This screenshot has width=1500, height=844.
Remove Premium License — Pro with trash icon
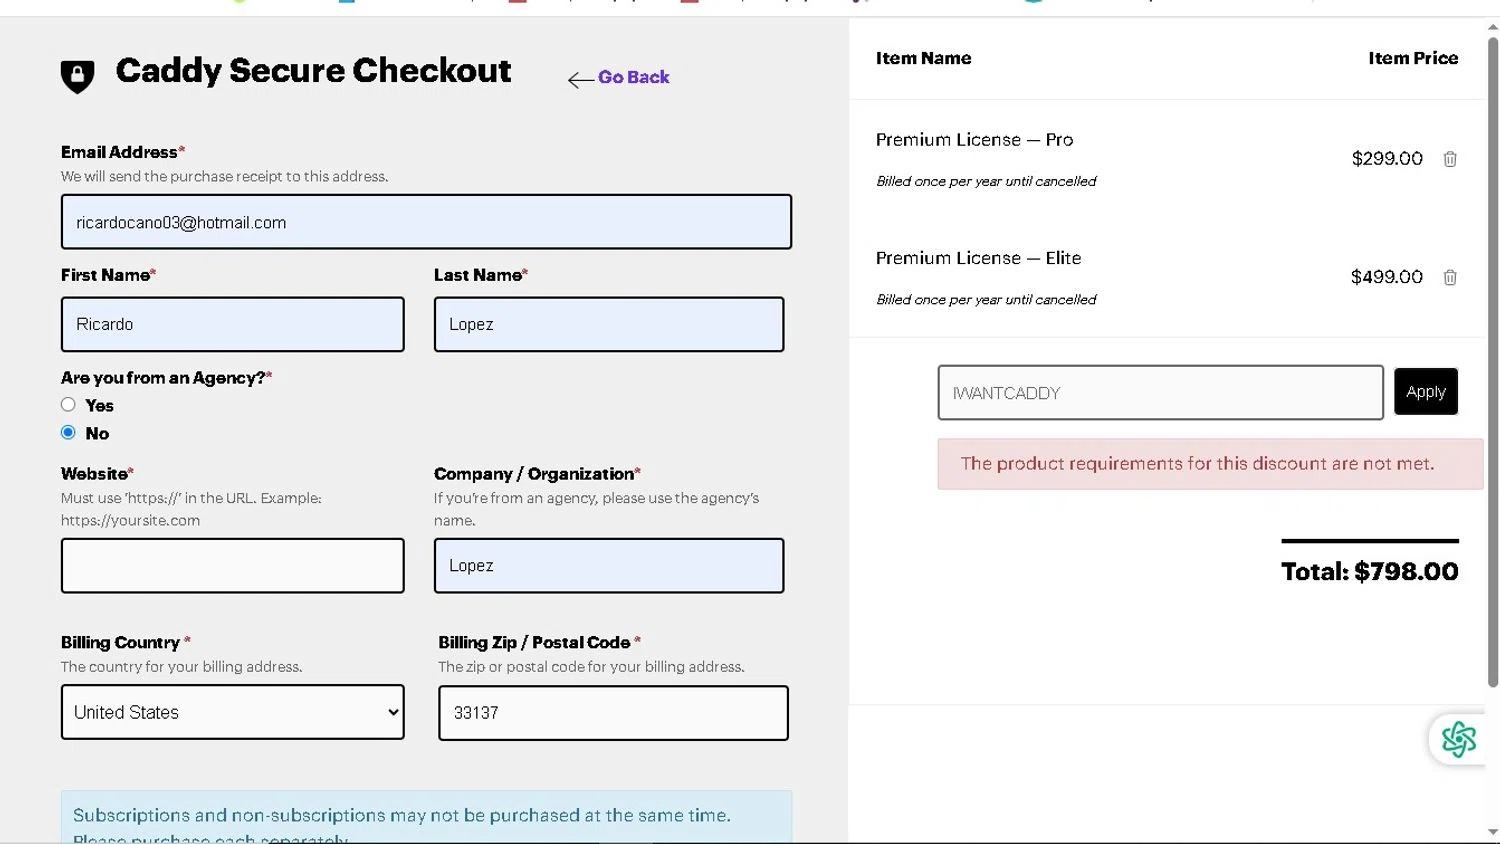coord(1450,159)
